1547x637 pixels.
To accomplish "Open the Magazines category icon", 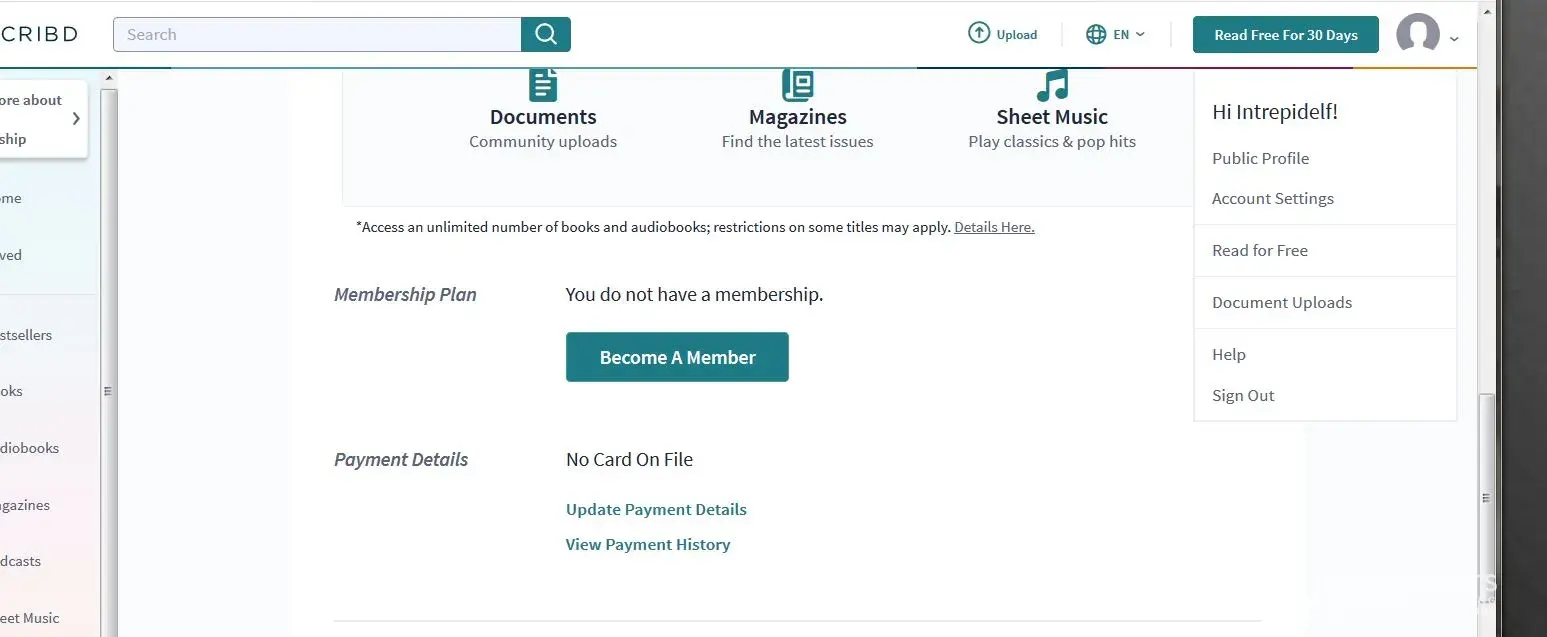I will pos(798,84).
